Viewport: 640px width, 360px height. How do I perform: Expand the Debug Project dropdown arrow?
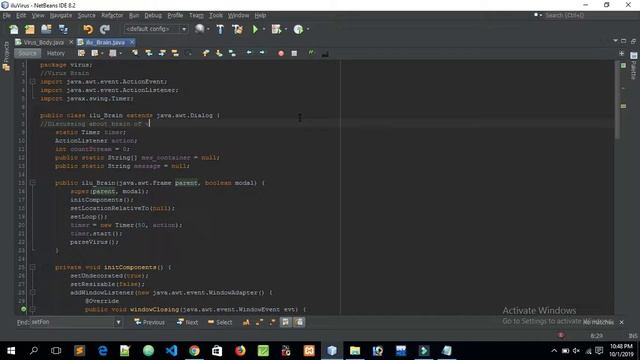[x=285, y=29]
